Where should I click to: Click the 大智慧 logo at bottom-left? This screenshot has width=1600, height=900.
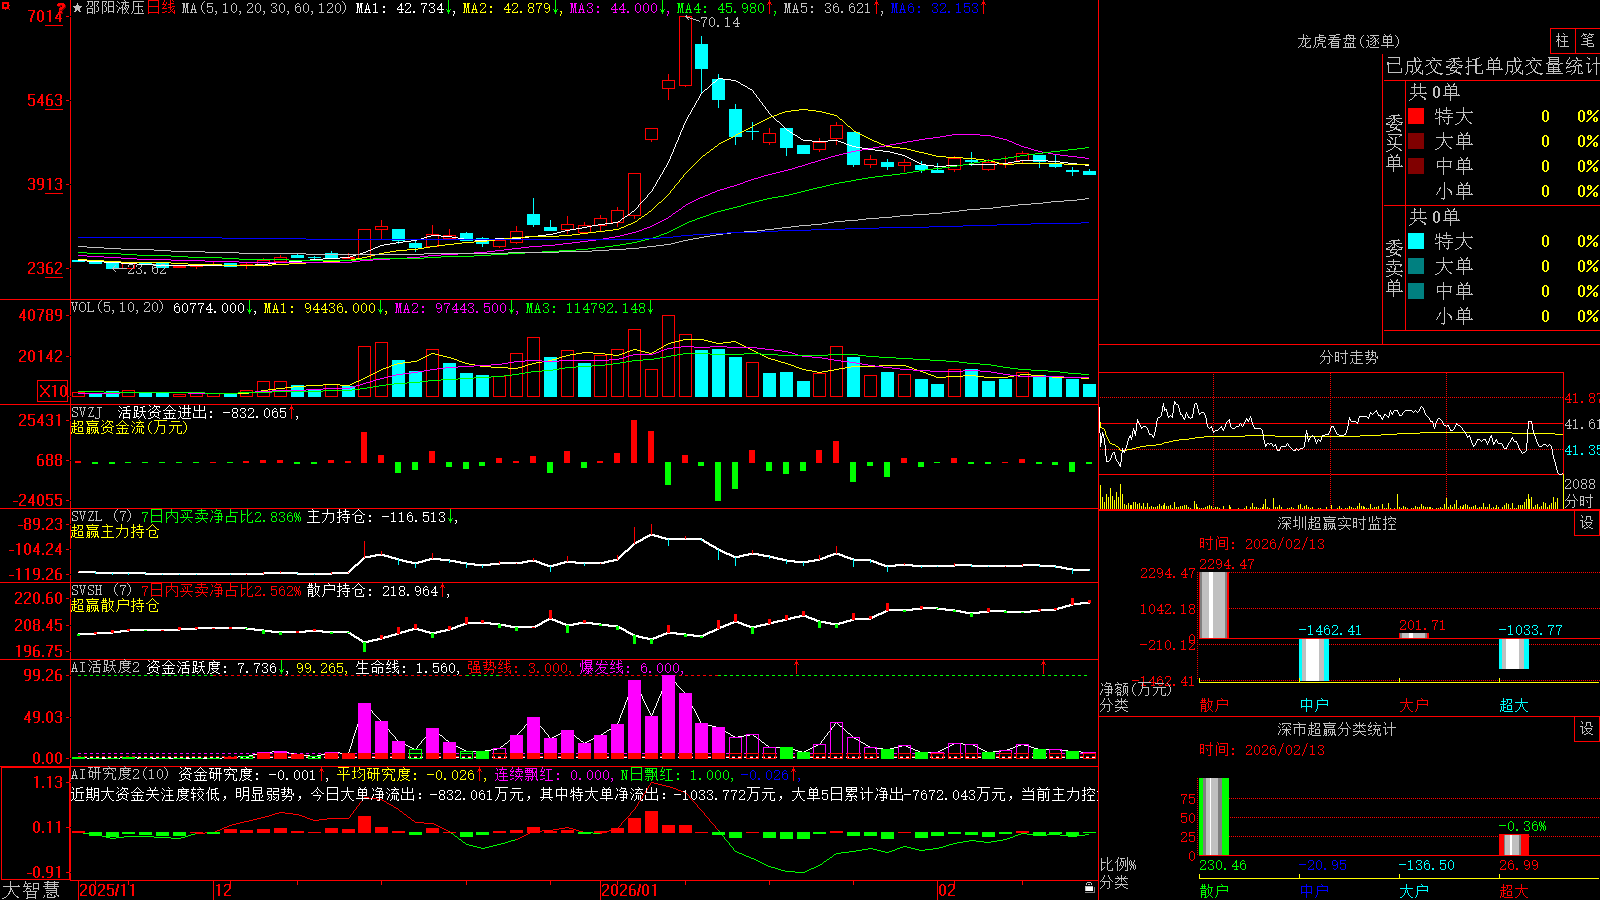31,889
